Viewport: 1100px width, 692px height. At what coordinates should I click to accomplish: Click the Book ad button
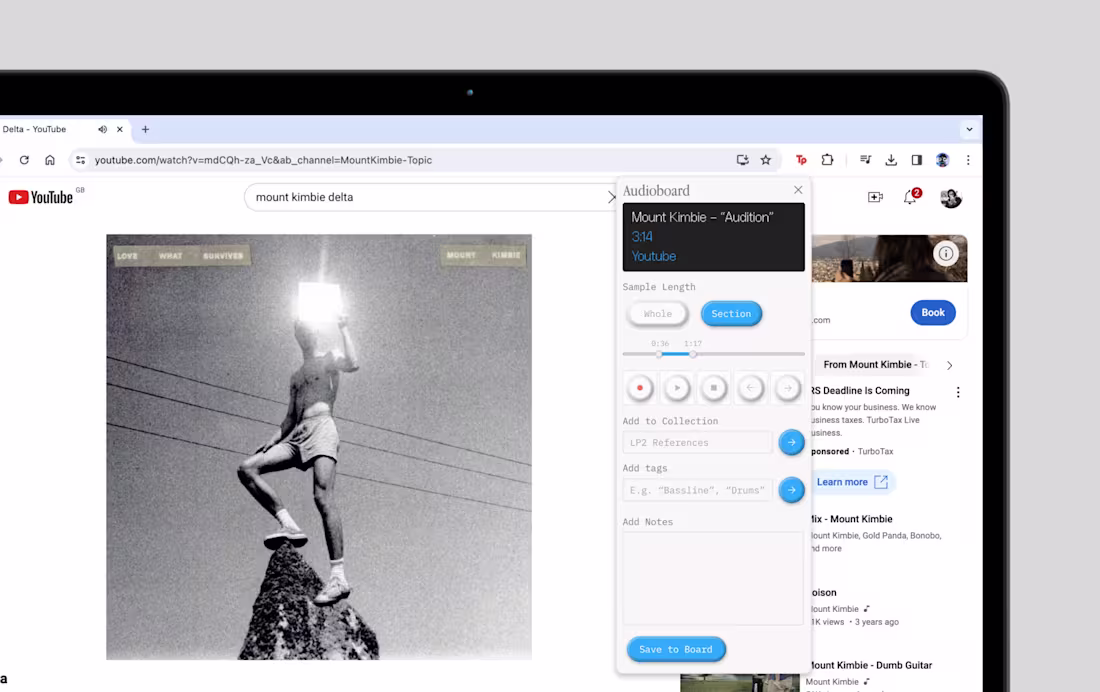click(932, 312)
